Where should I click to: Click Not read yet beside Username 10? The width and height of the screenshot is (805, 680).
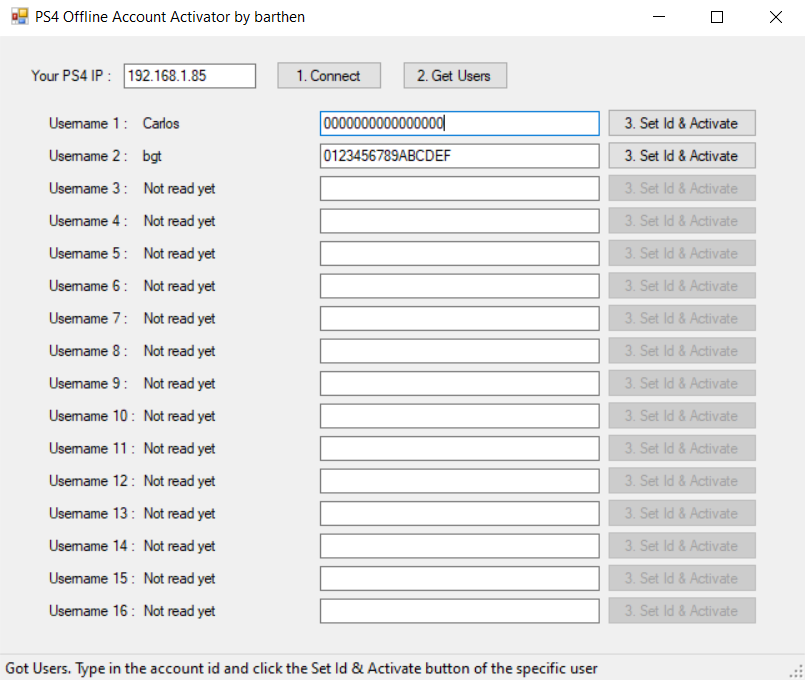pyautogui.click(x=179, y=416)
